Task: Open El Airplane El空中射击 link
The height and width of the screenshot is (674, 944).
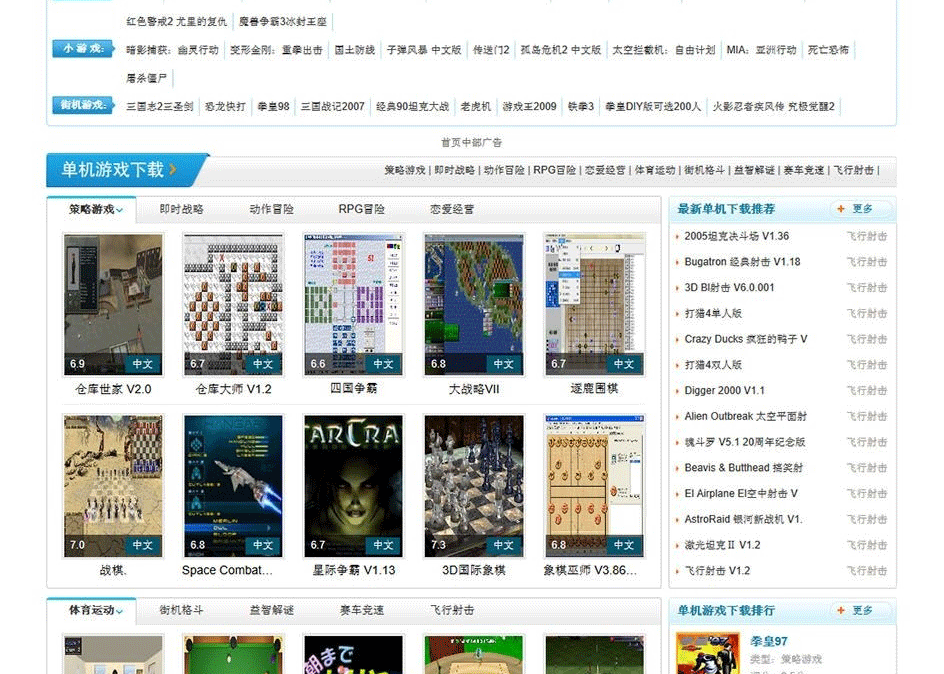Action: 741,493
